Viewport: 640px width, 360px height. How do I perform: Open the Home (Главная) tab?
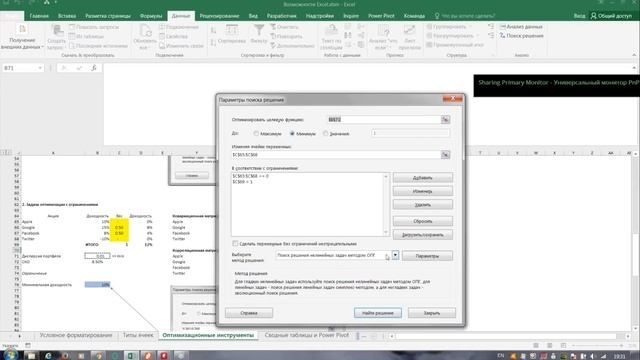coord(39,16)
